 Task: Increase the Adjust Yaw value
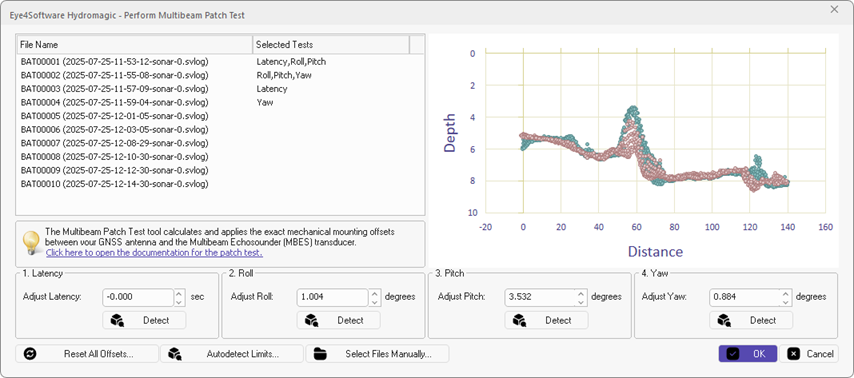tap(786, 294)
